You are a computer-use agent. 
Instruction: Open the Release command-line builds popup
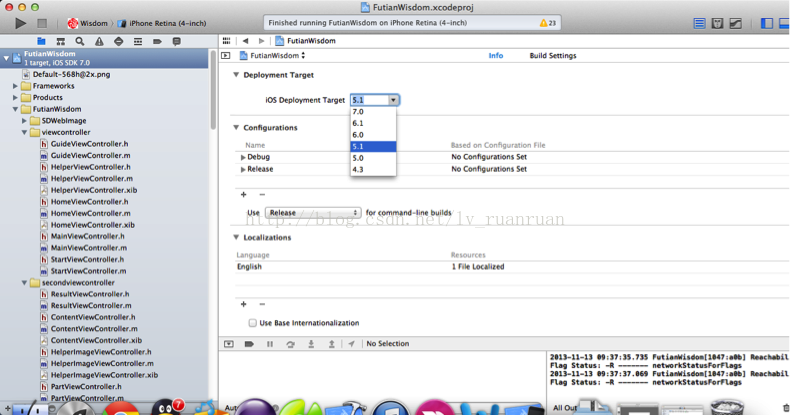pos(313,213)
